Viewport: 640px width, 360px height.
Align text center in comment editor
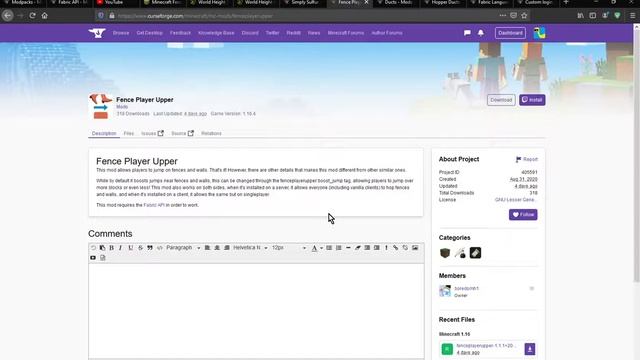pyautogui.click(x=217, y=248)
